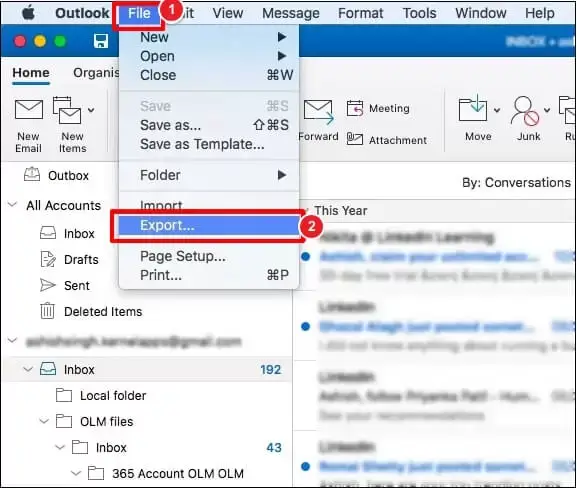The width and height of the screenshot is (577, 489).
Task: Open the Apple menu
Action: (28, 13)
